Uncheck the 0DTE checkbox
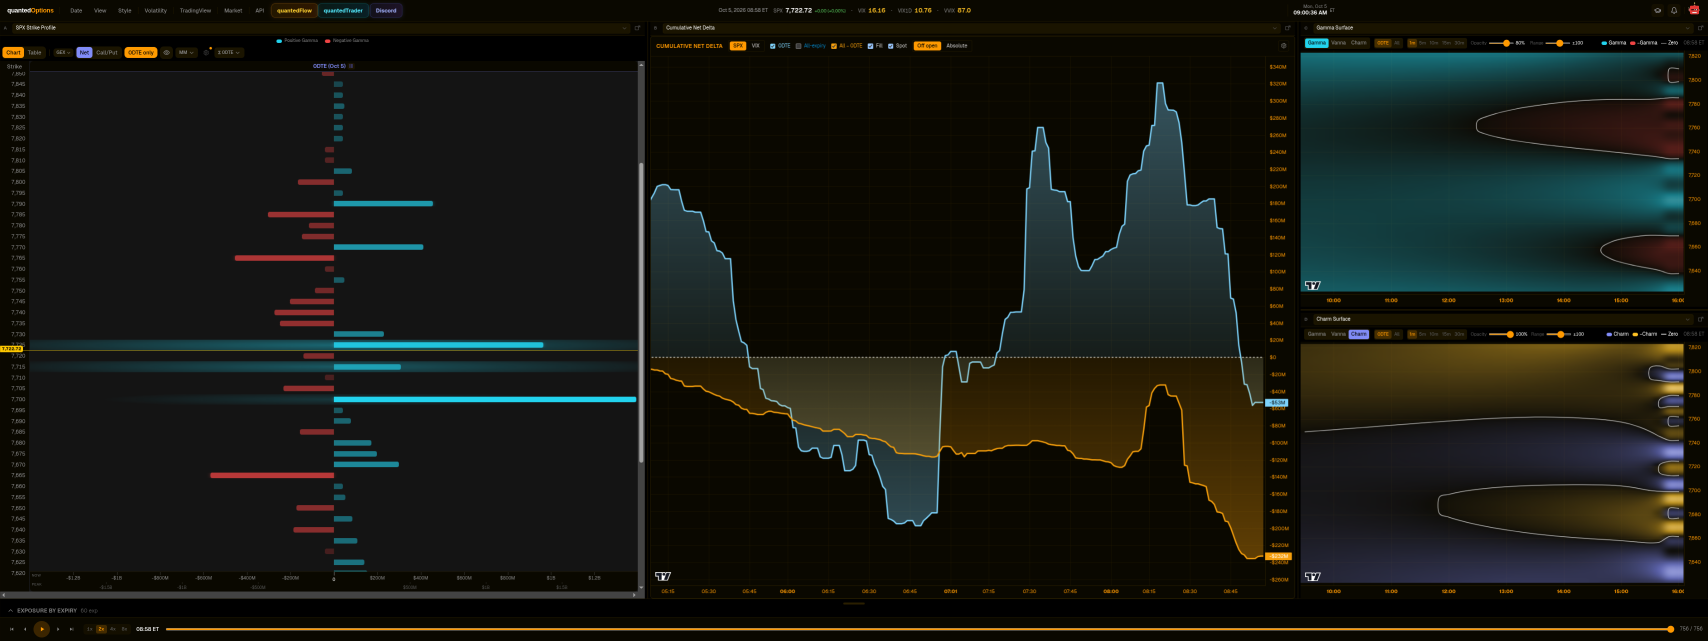This screenshot has height=641, width=1708. point(773,46)
